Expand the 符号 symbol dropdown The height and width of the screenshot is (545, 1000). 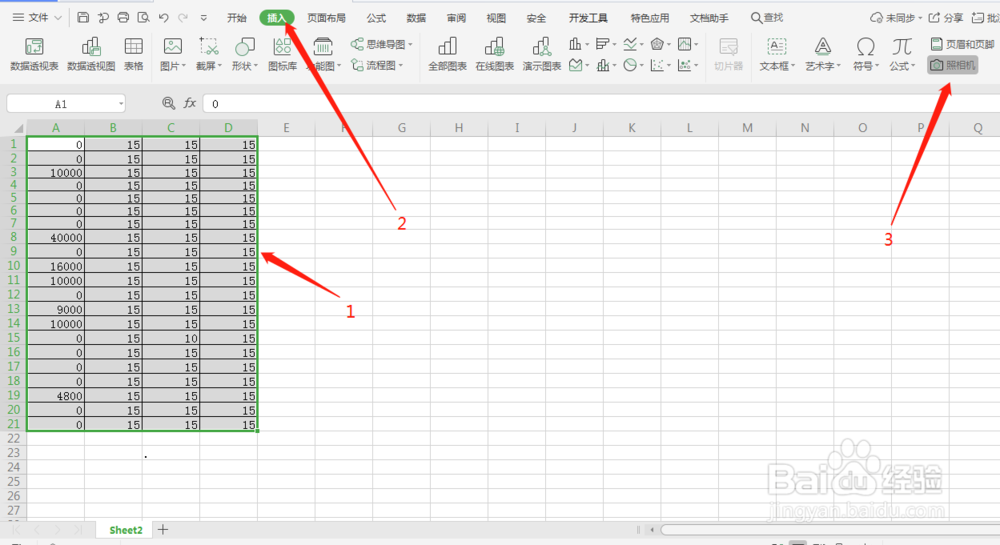(877, 66)
